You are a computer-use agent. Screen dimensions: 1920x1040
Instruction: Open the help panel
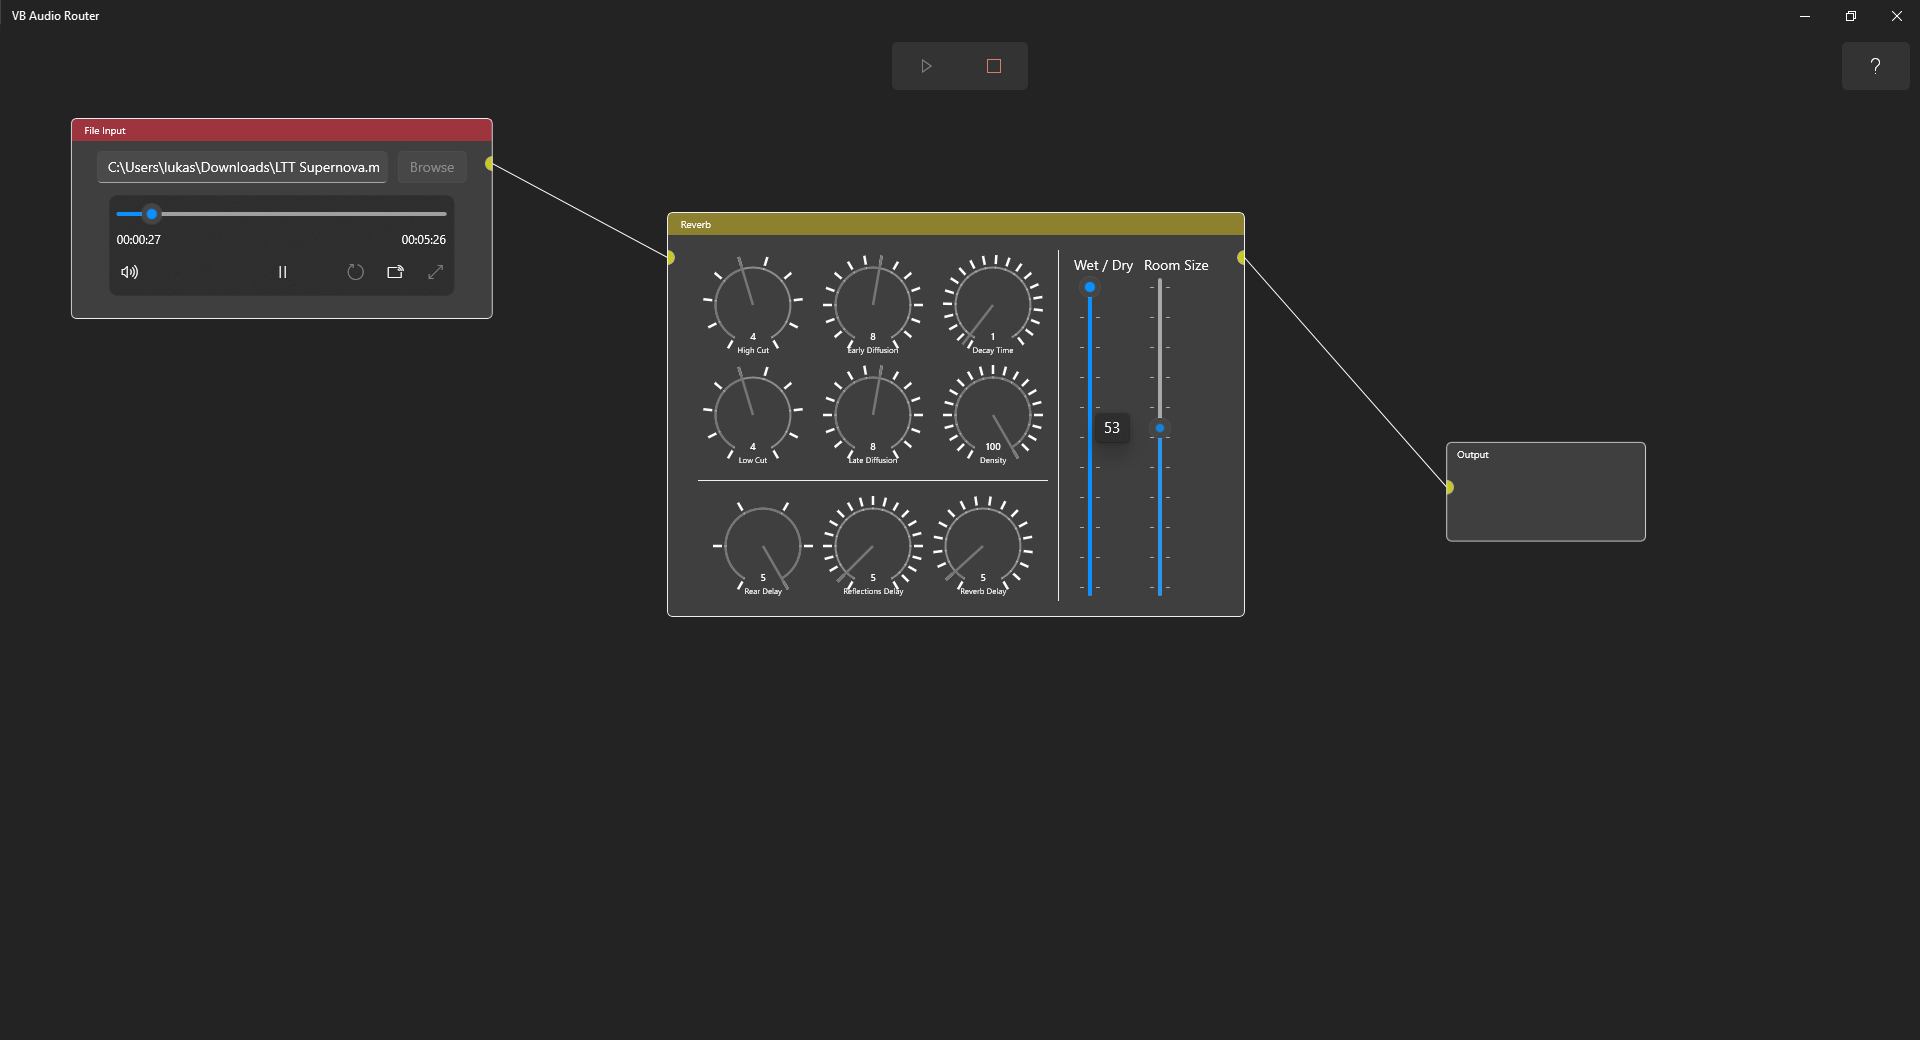coord(1876,66)
